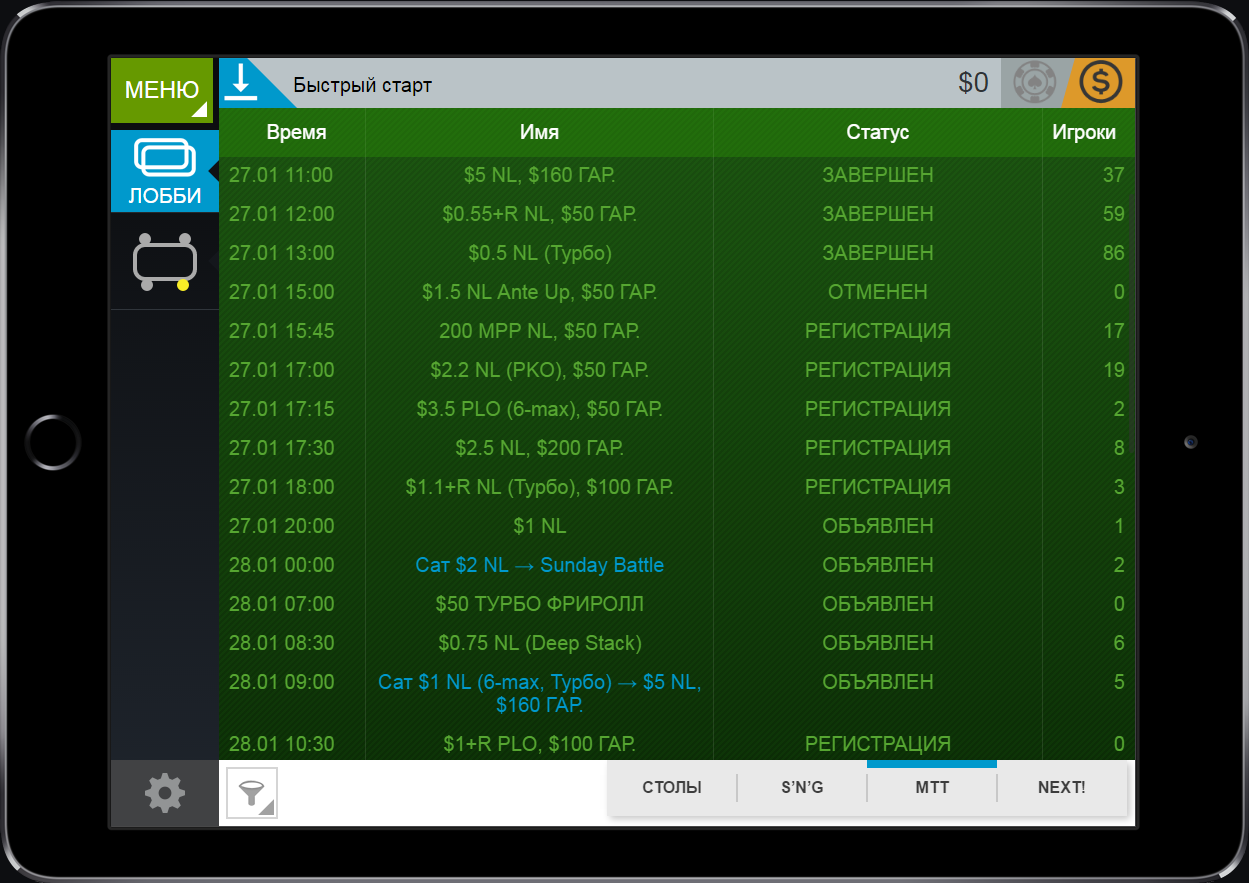
Task: Sort by the Время column header
Action: coord(296,132)
